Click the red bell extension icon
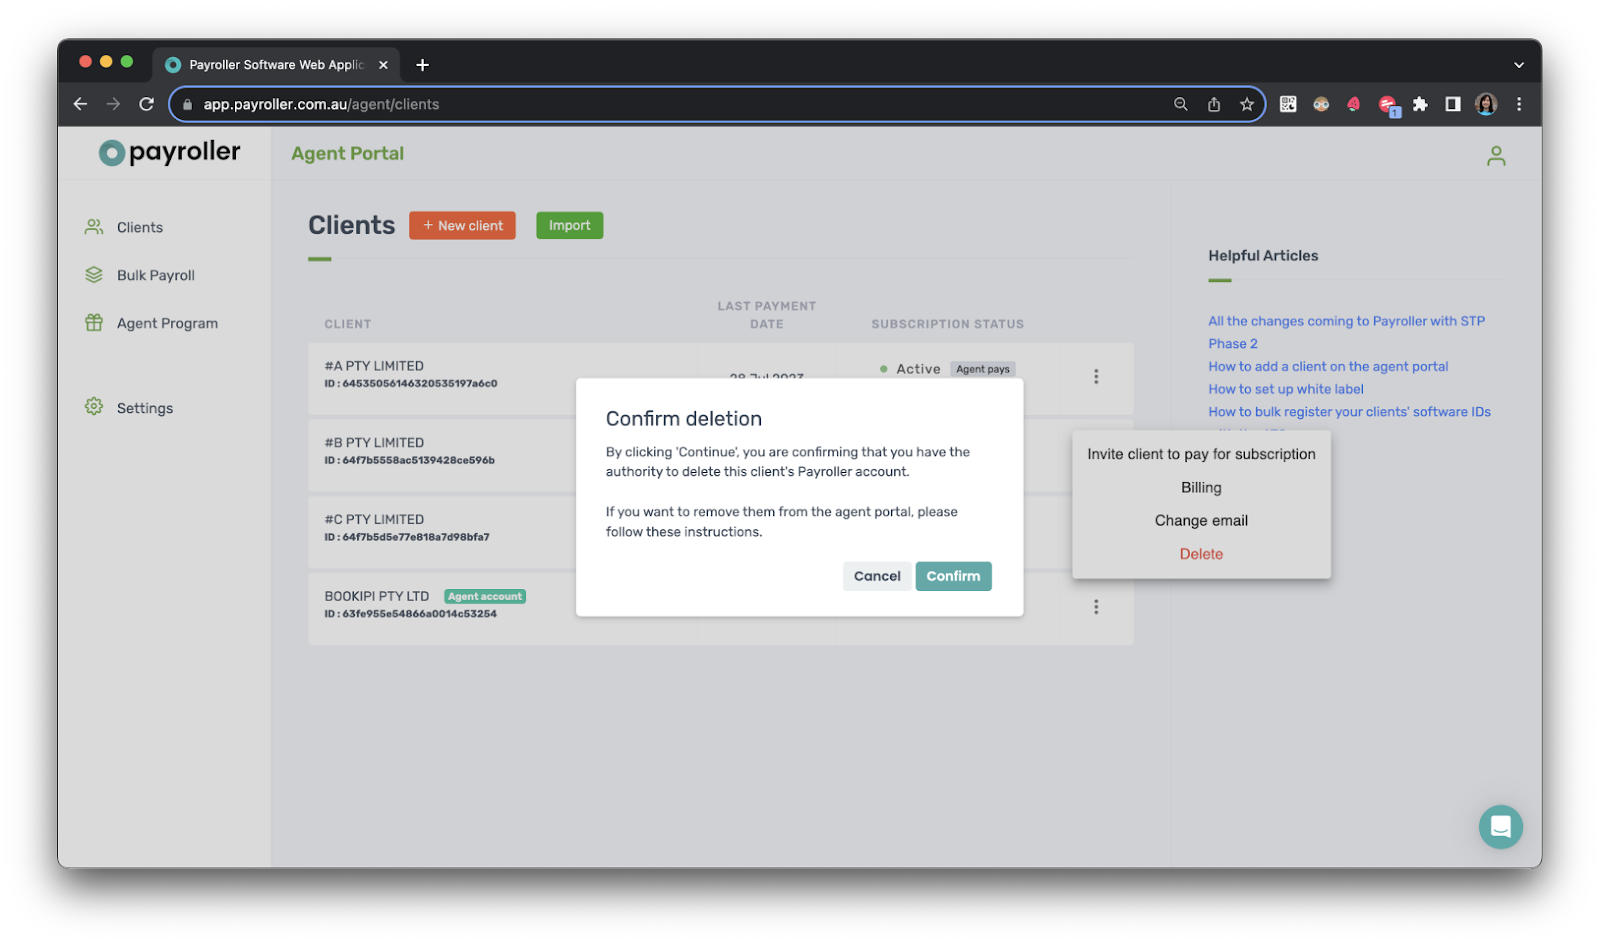 (x=1354, y=104)
